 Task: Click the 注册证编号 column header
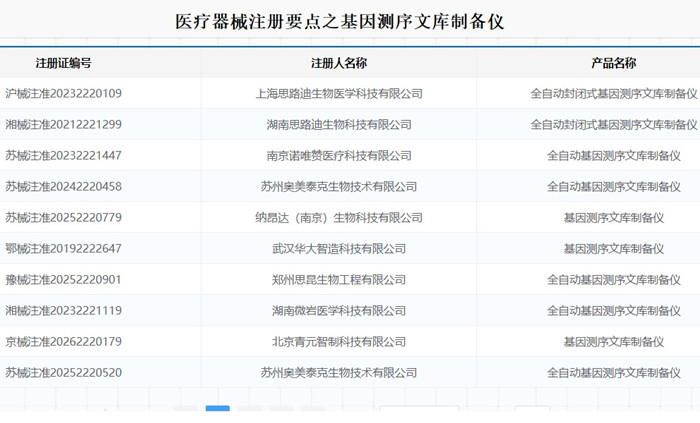tap(63, 63)
